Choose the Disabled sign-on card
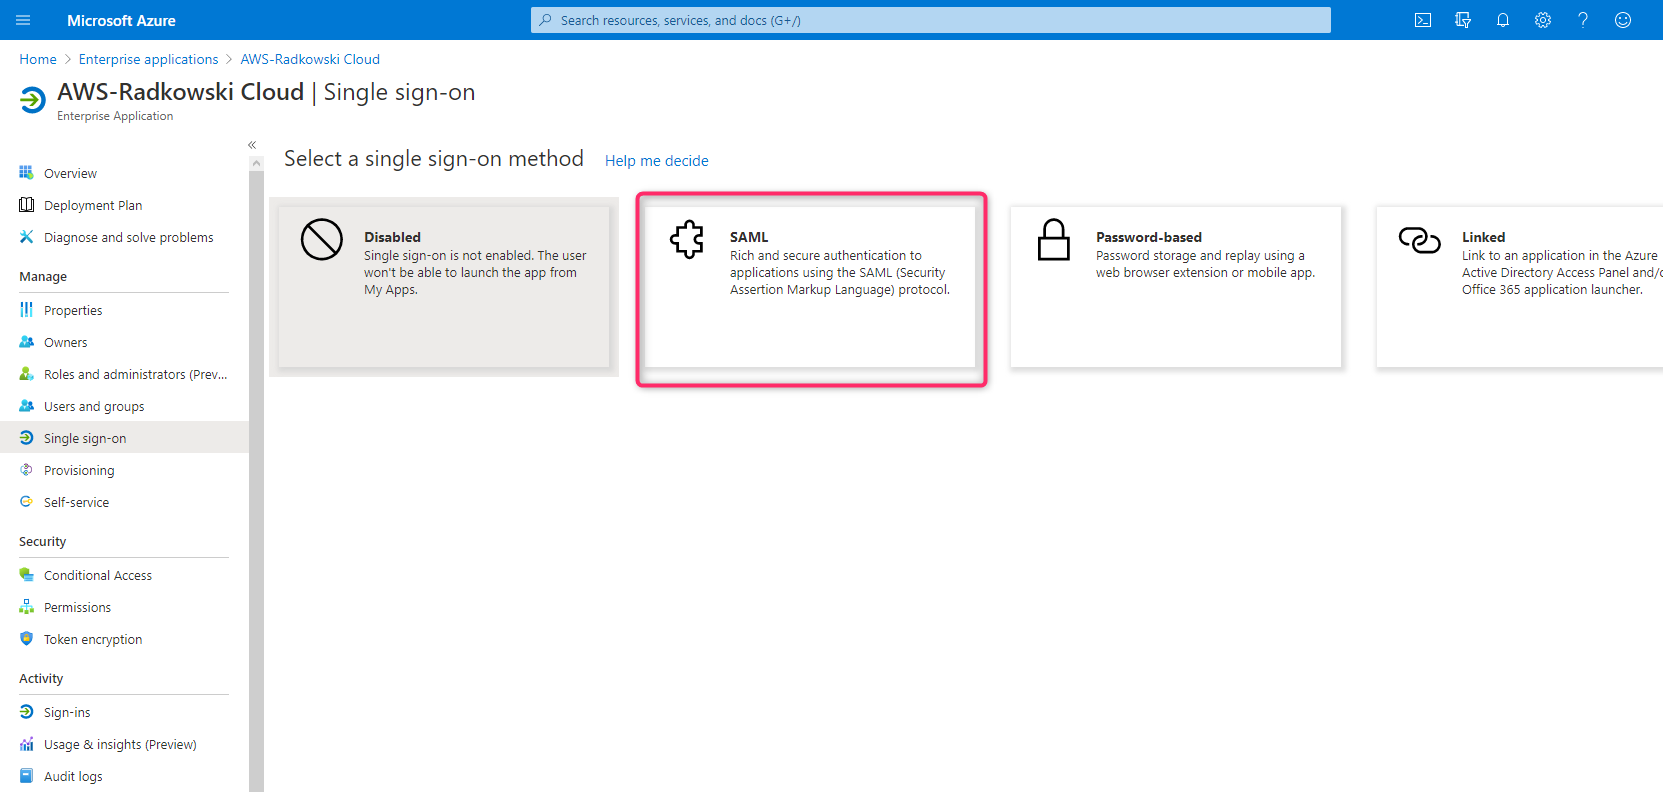 (444, 287)
